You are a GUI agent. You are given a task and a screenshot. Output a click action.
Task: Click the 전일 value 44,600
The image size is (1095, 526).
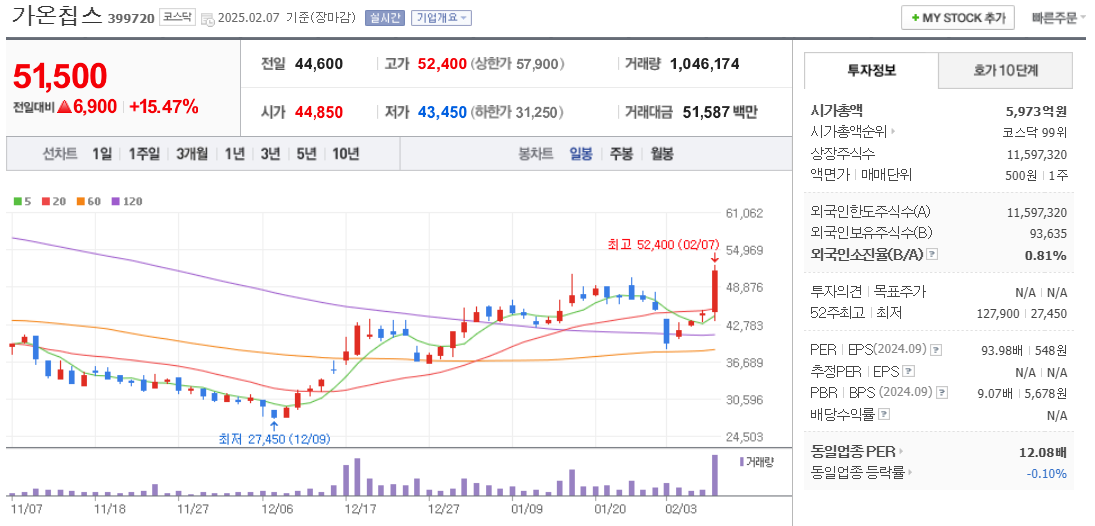(x=318, y=64)
